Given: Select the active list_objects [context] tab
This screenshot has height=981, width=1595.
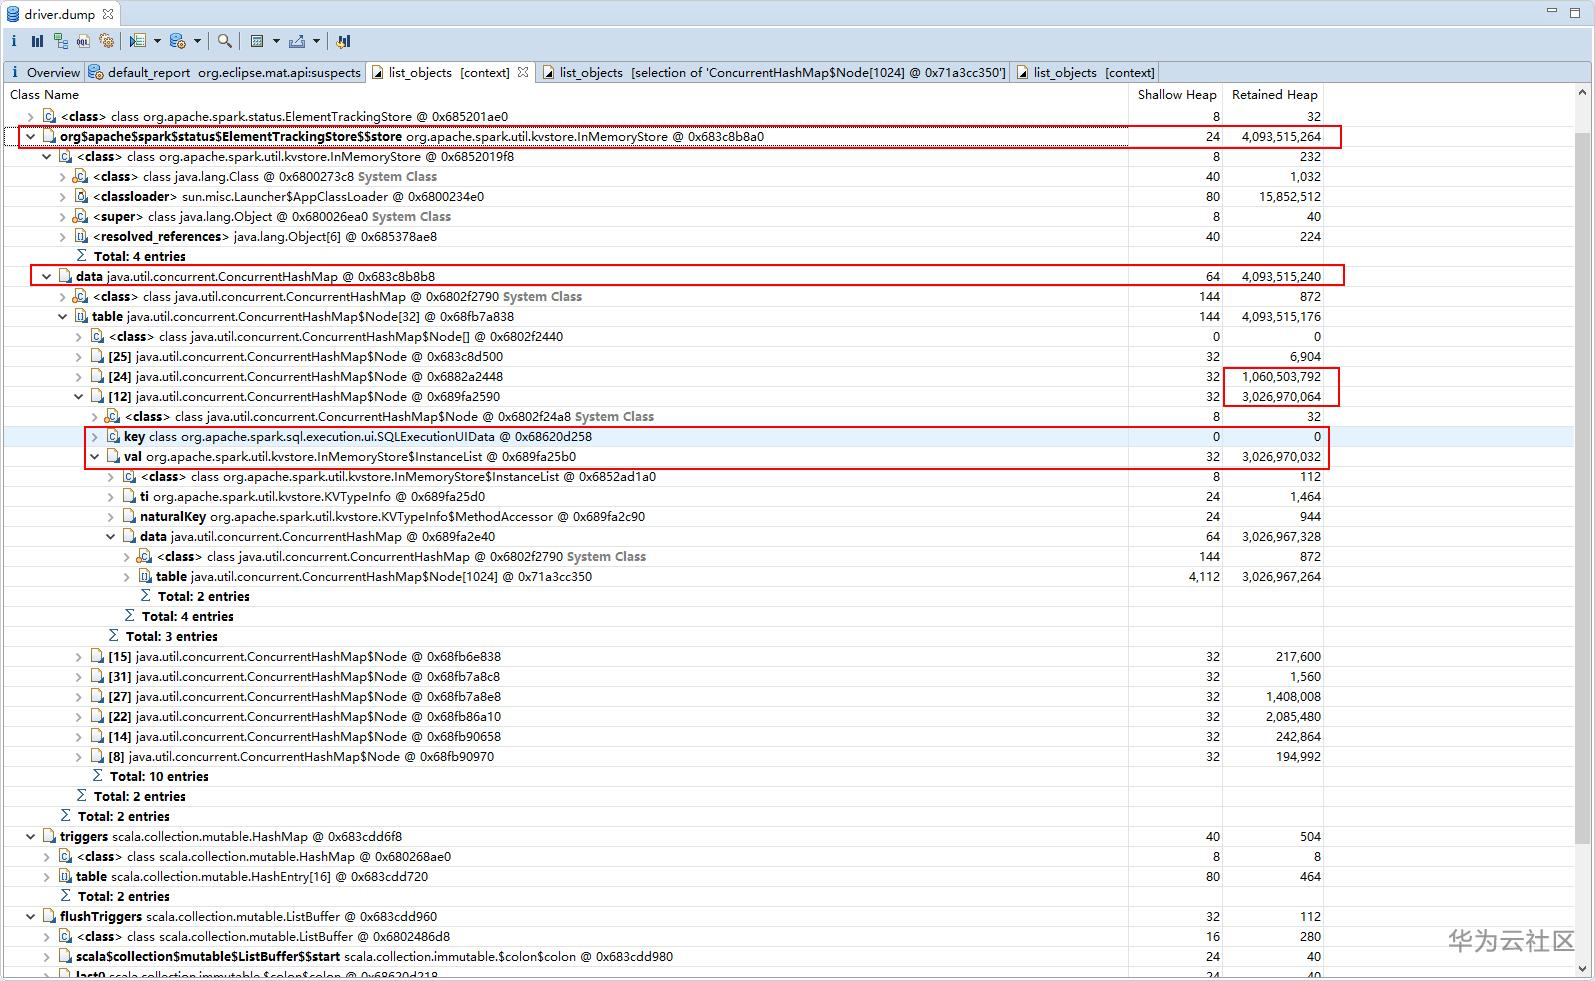Looking at the screenshot, I should point(450,72).
